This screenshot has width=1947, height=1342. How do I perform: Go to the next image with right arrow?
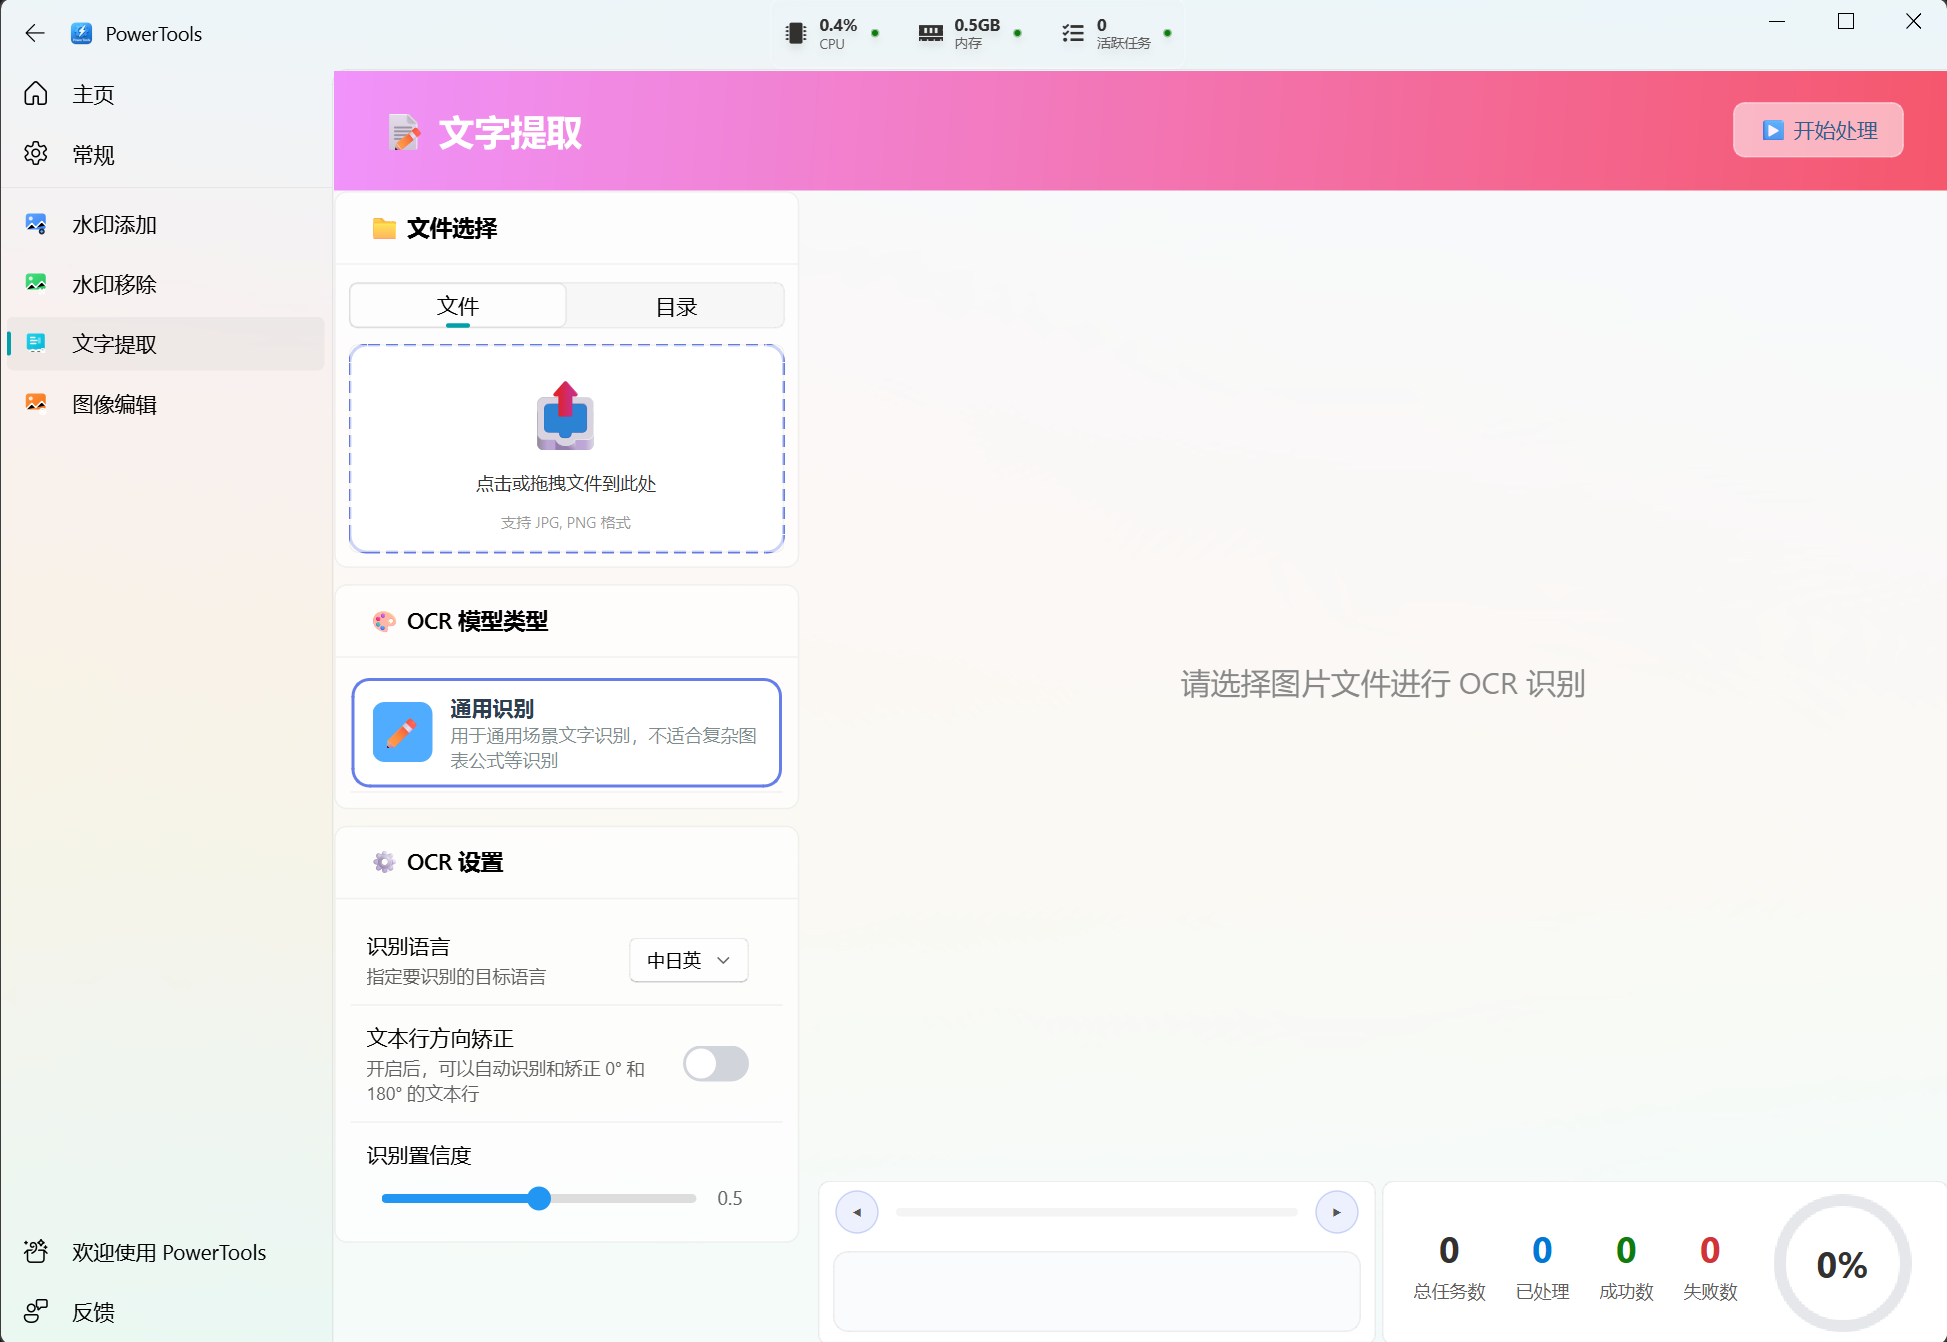tap(1337, 1212)
